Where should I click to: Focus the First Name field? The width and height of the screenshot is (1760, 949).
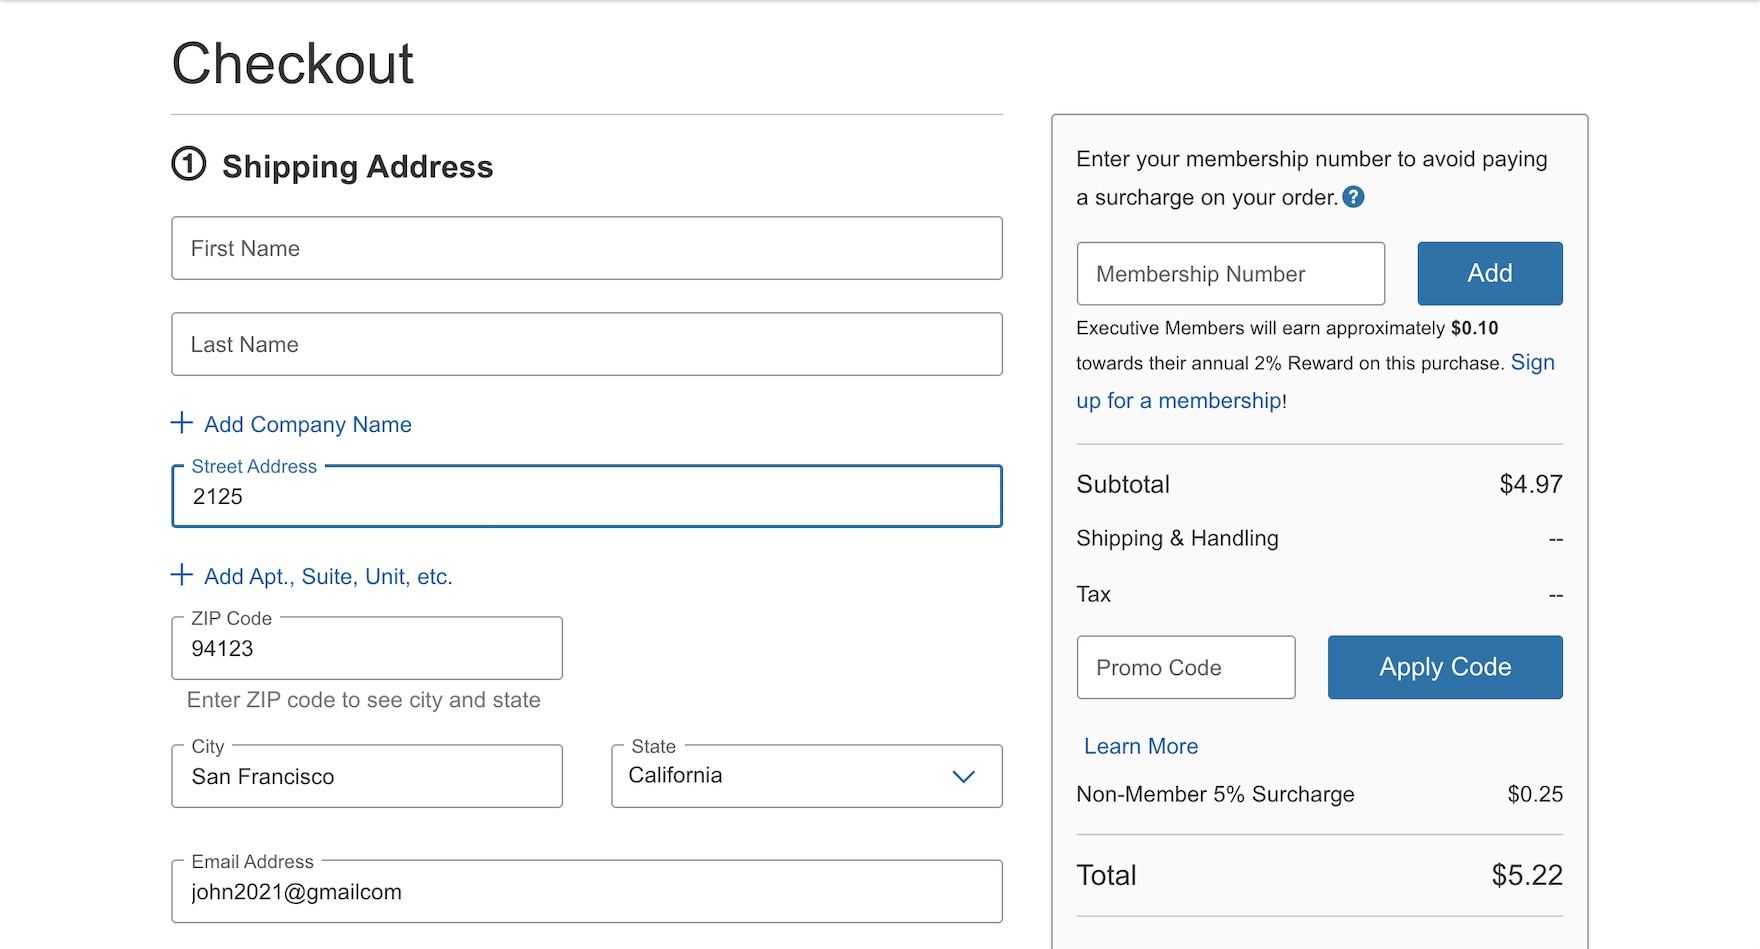tap(586, 248)
